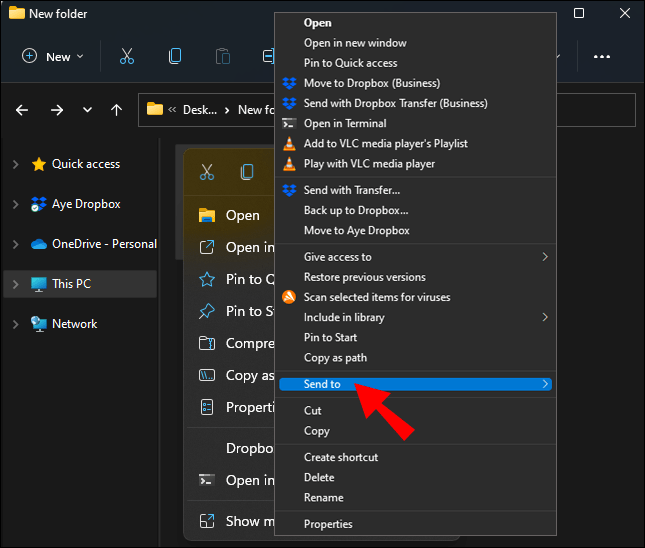This screenshot has width=645, height=548.
Task: Click the Cut scissors icon in toolbar
Action: pyautogui.click(x=127, y=57)
